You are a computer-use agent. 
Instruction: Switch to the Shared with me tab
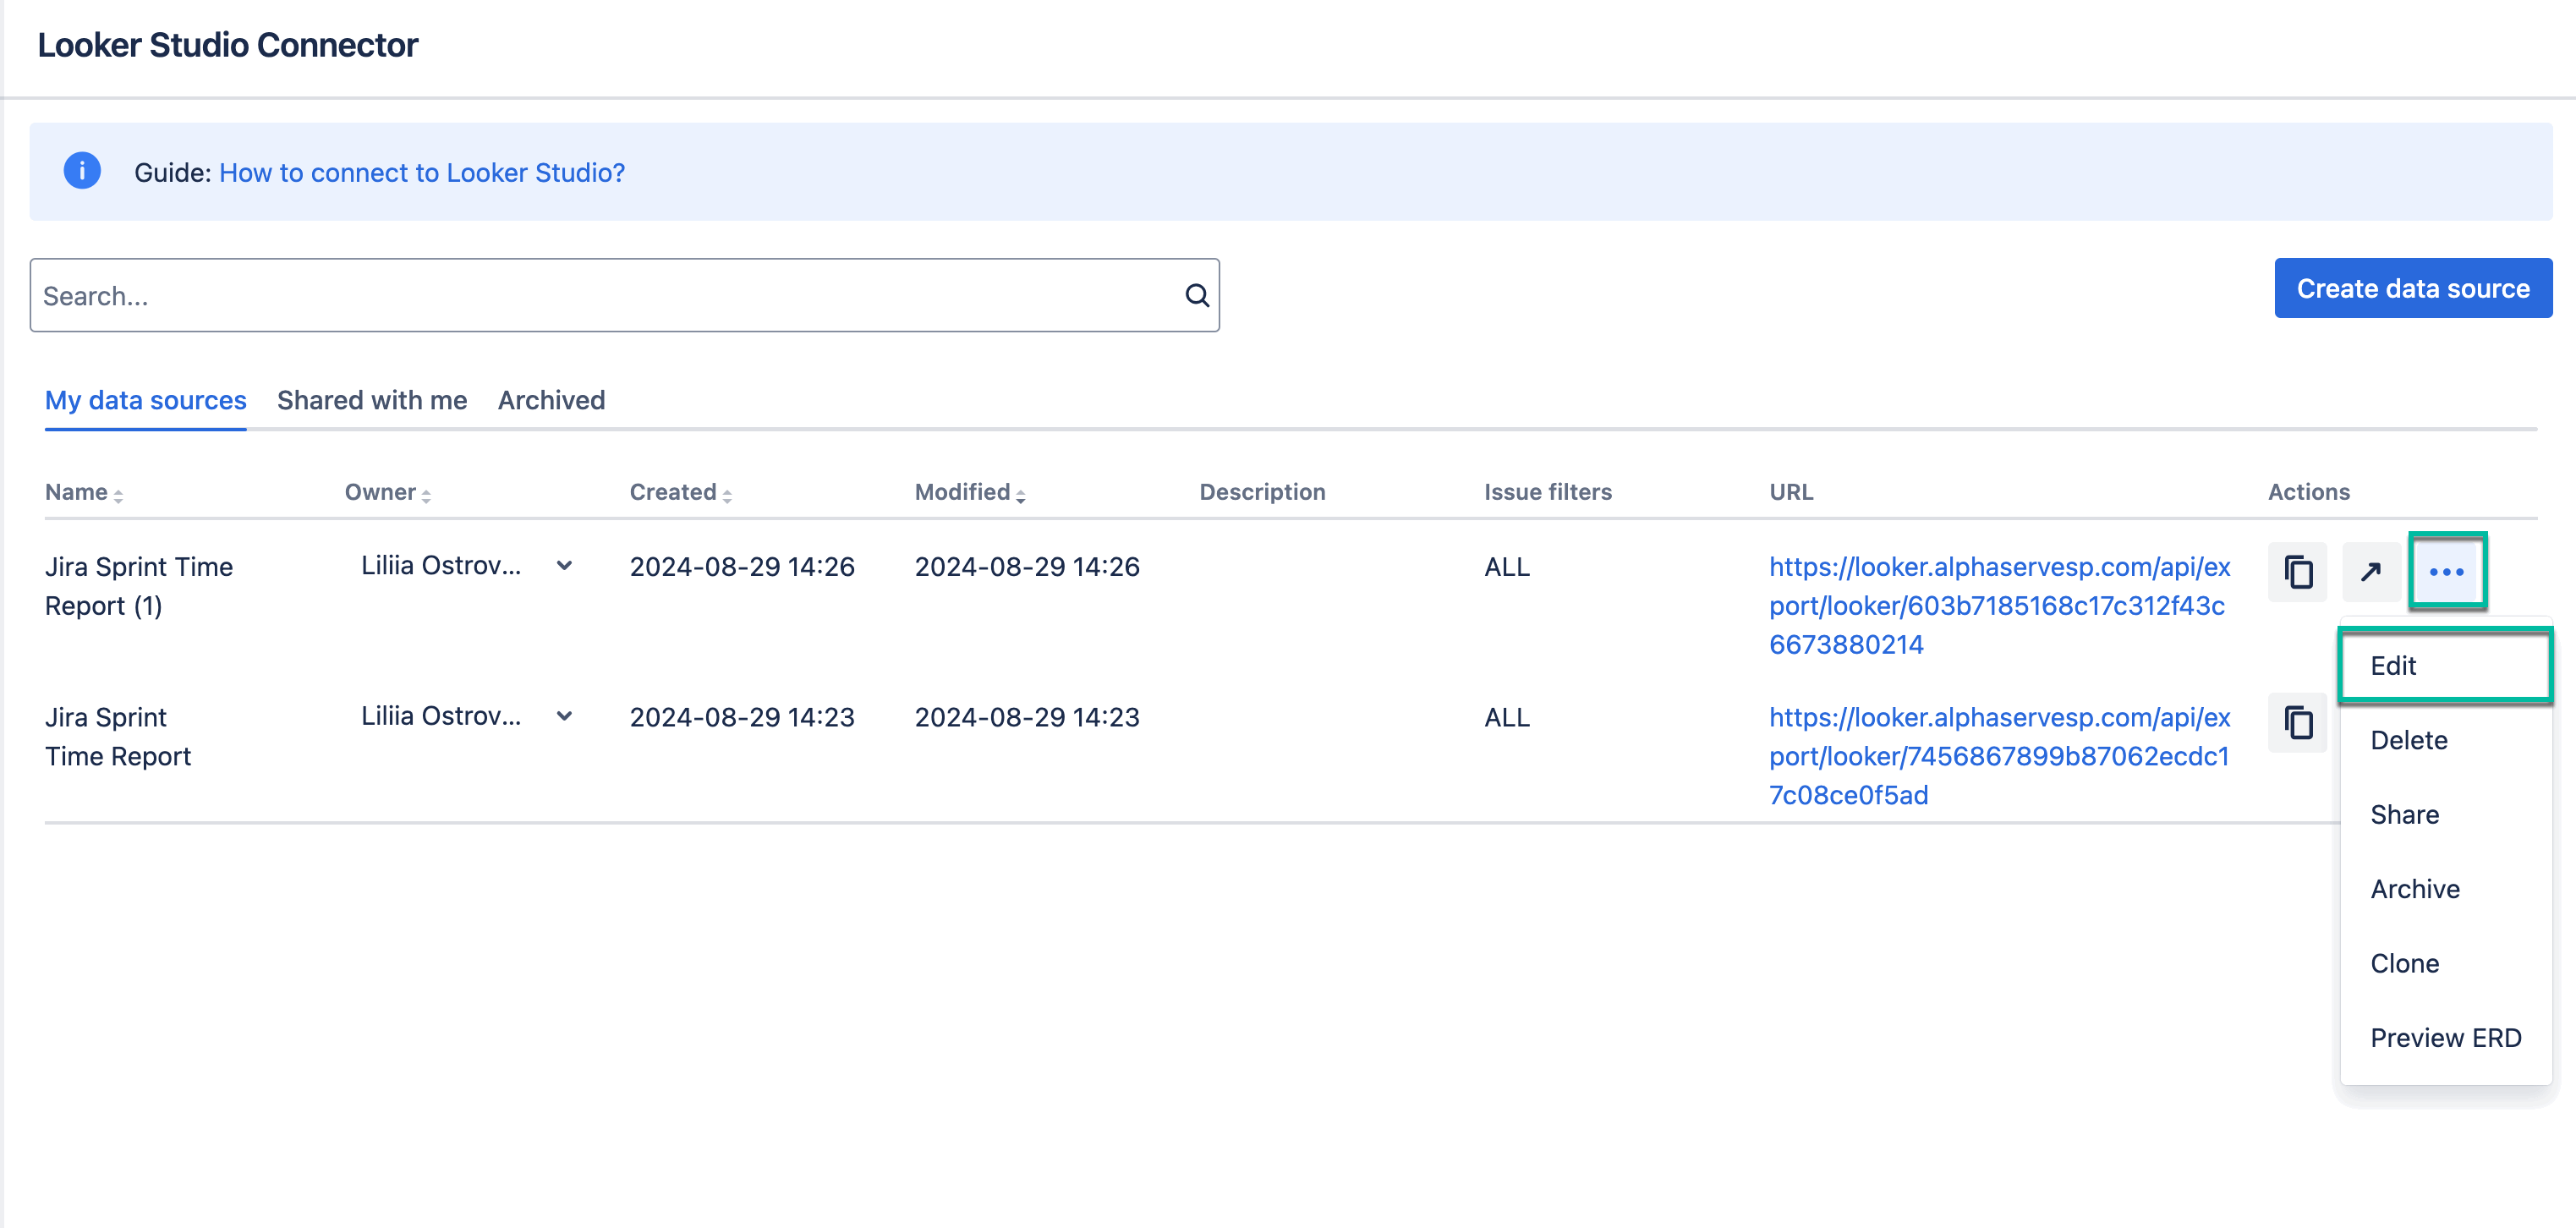[x=371, y=400]
